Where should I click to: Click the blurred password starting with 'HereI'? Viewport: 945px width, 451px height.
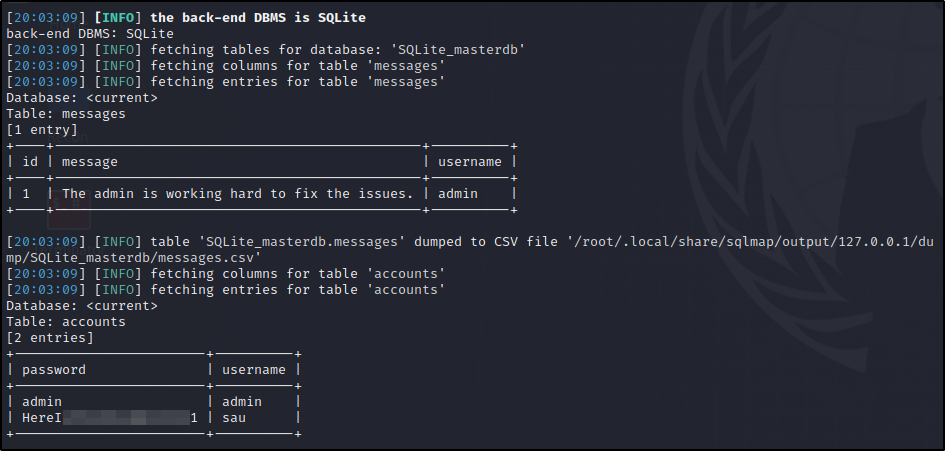(x=110, y=417)
